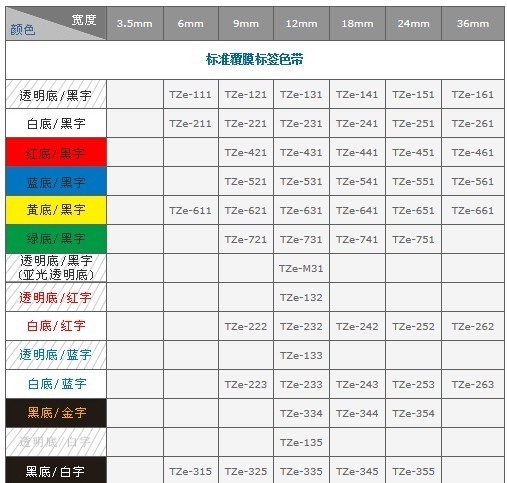Select the TZe-M31 matte tape cell
Screen dimensions: 507x483
click(x=301, y=268)
